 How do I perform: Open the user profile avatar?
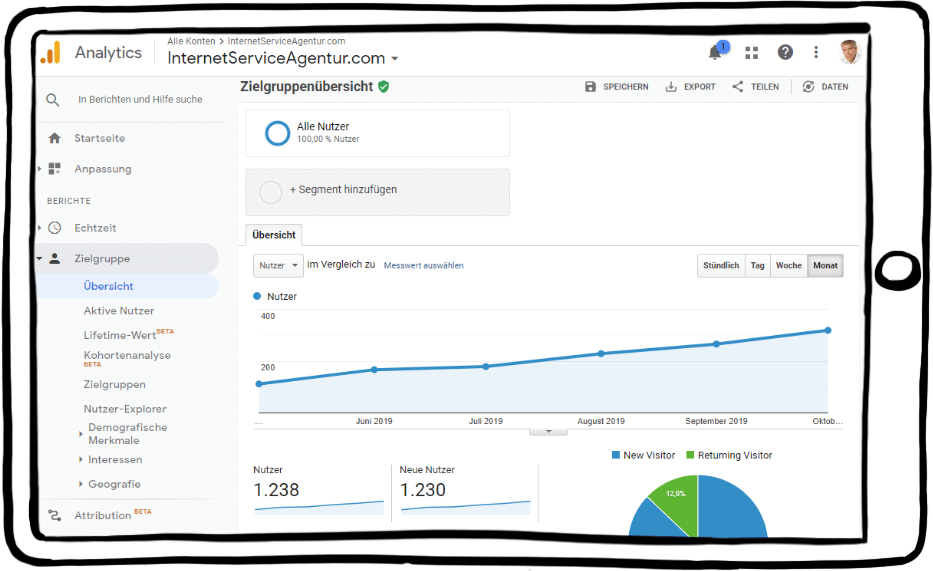pos(849,52)
